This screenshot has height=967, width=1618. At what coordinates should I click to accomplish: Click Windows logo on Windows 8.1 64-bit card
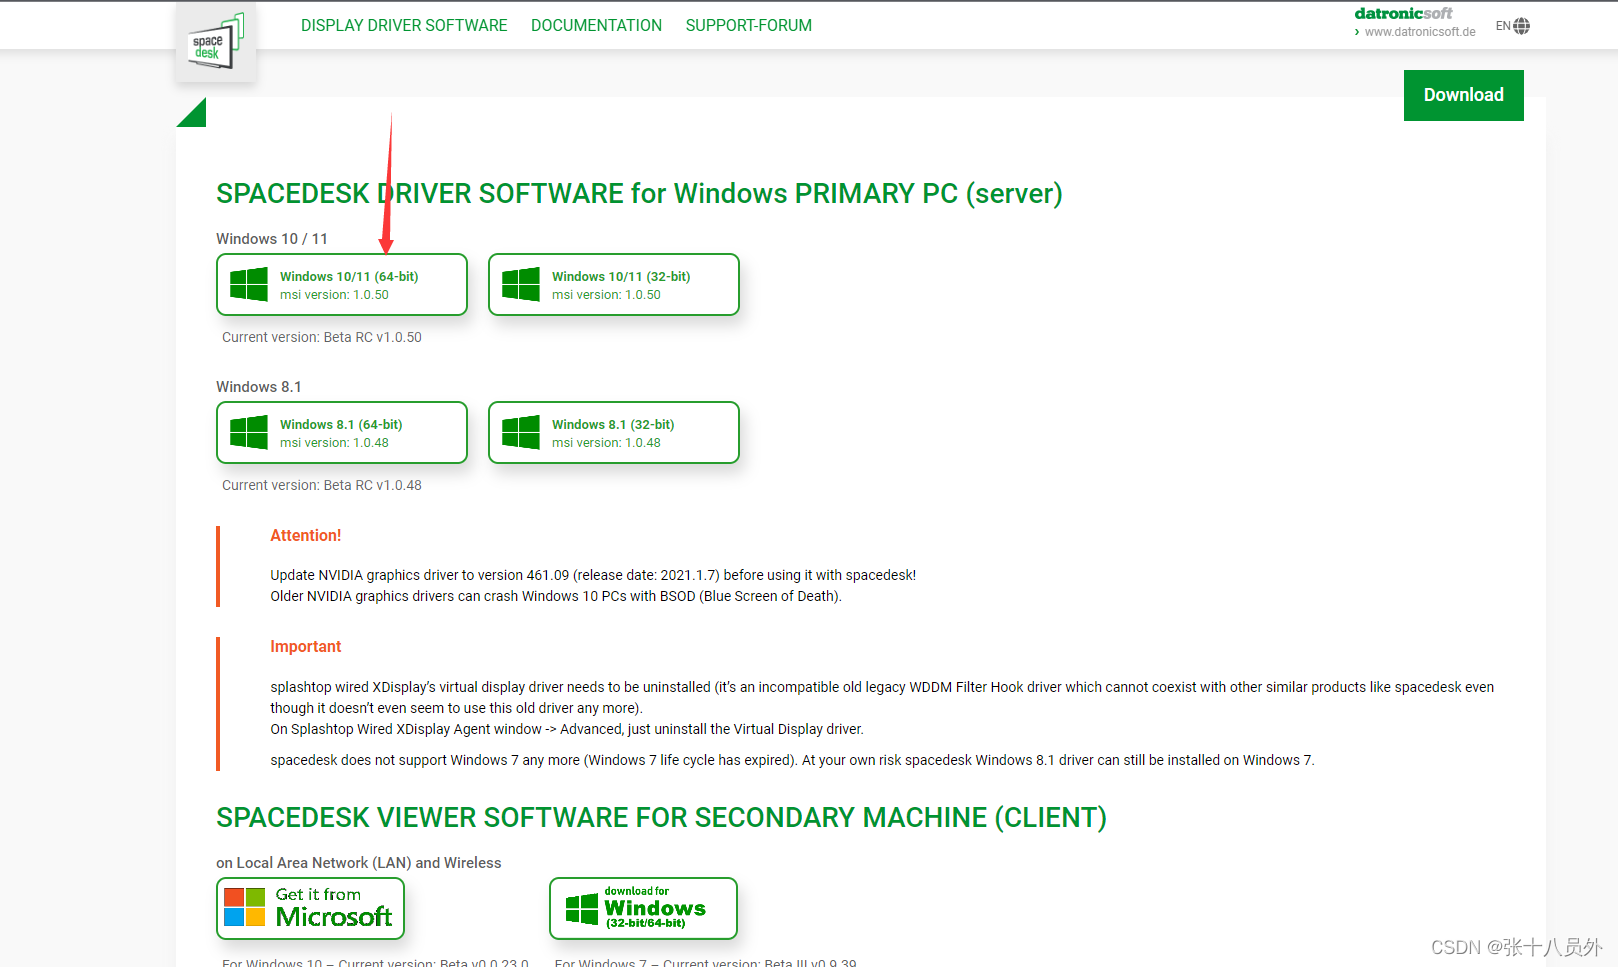pos(249,432)
